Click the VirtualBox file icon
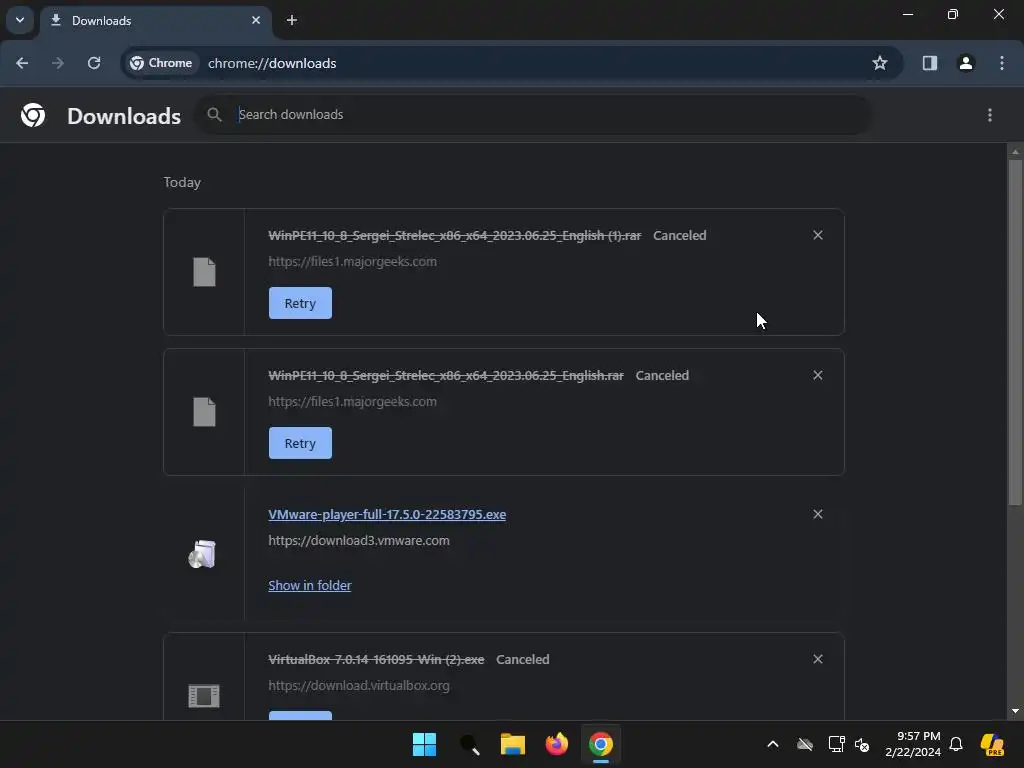This screenshot has width=1024, height=768. (x=204, y=696)
